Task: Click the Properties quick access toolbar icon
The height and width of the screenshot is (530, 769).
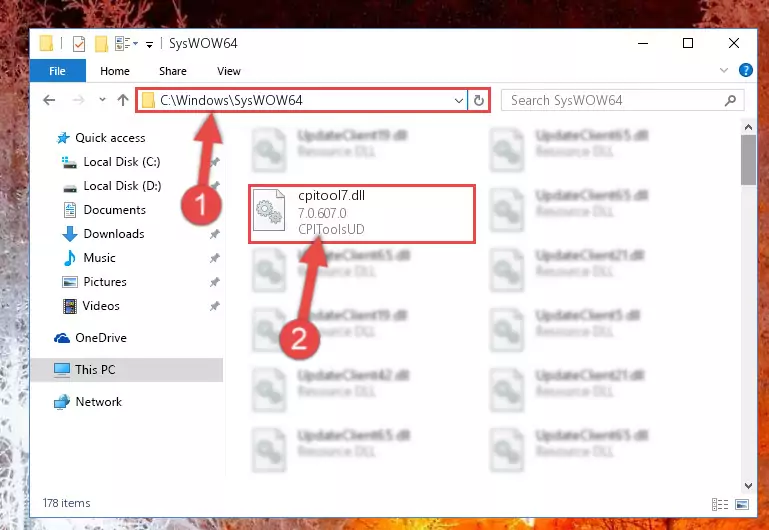Action: tap(78, 44)
